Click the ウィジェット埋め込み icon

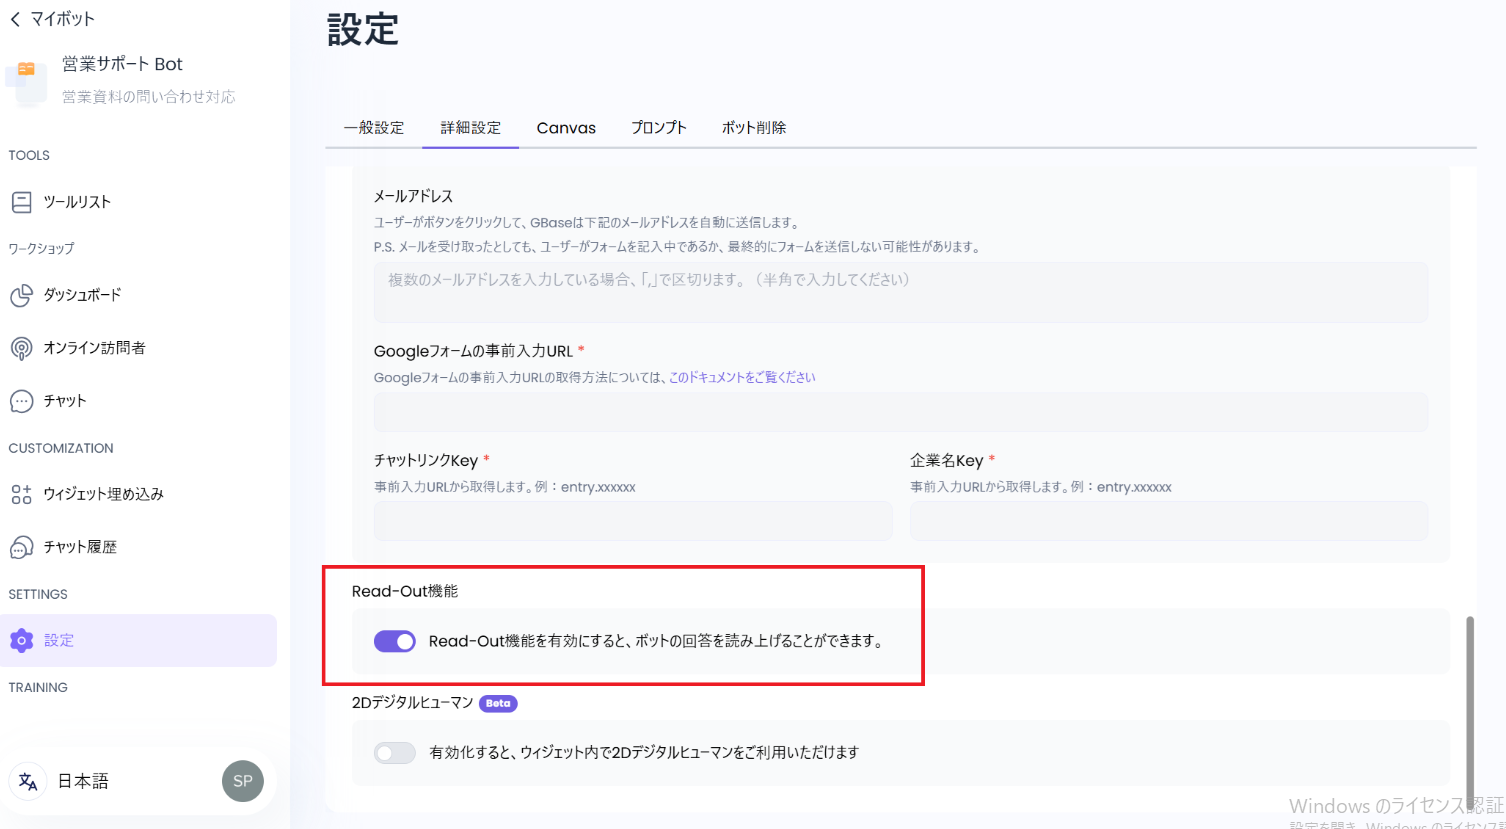[21, 494]
